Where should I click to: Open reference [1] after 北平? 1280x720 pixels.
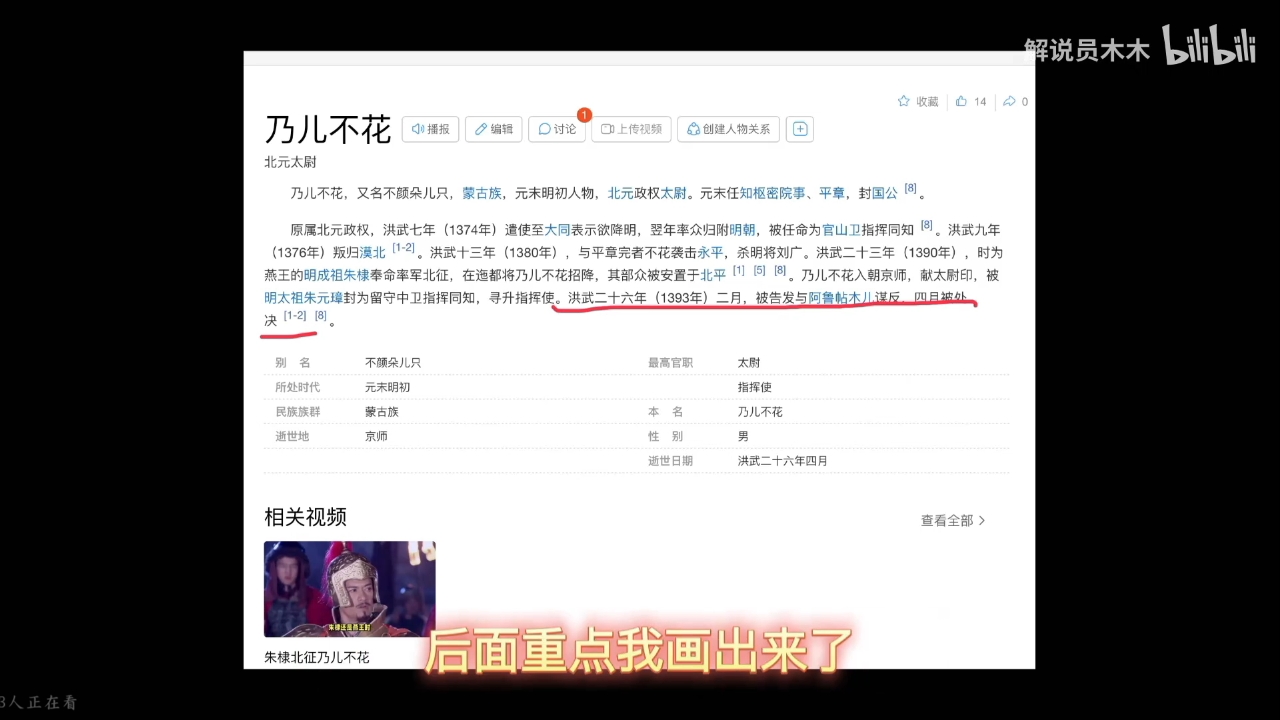(739, 271)
